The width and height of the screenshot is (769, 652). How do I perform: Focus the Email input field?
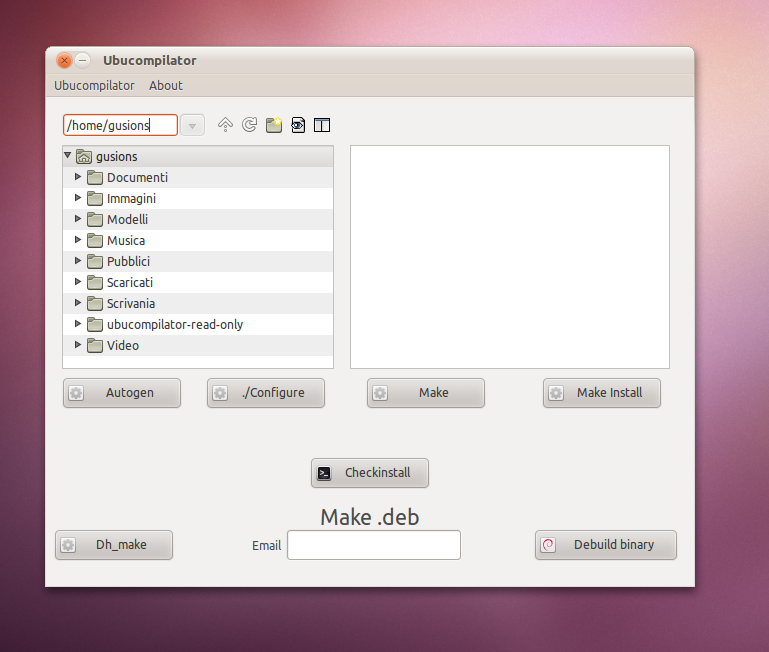pyautogui.click(x=374, y=545)
